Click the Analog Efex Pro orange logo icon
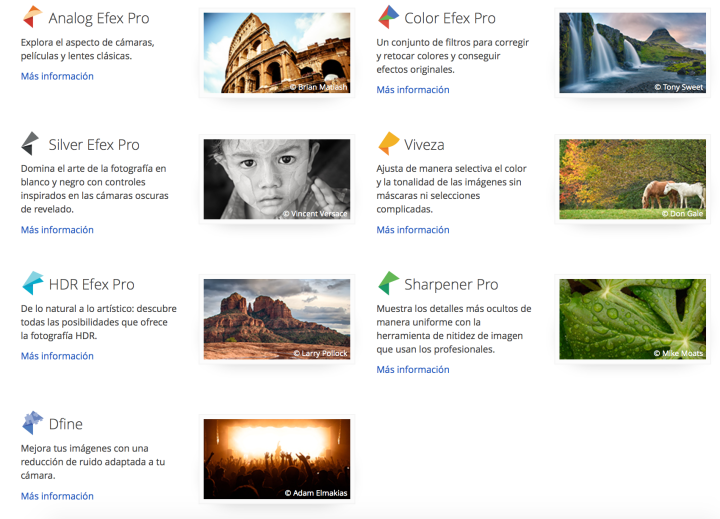Screen dimensions: 720x519 click(32, 17)
